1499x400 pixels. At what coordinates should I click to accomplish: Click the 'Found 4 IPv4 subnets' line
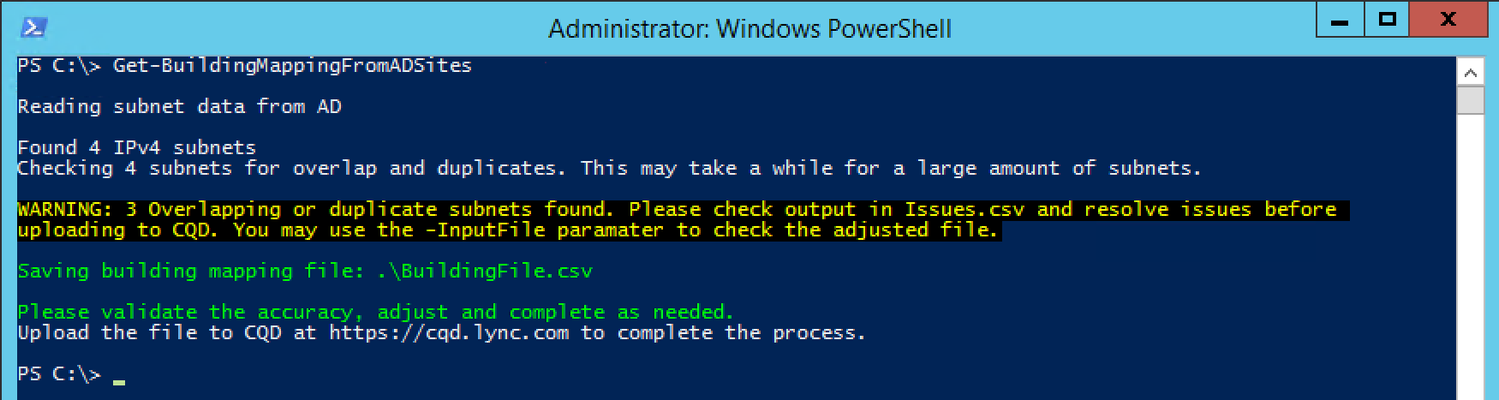pos(137,148)
